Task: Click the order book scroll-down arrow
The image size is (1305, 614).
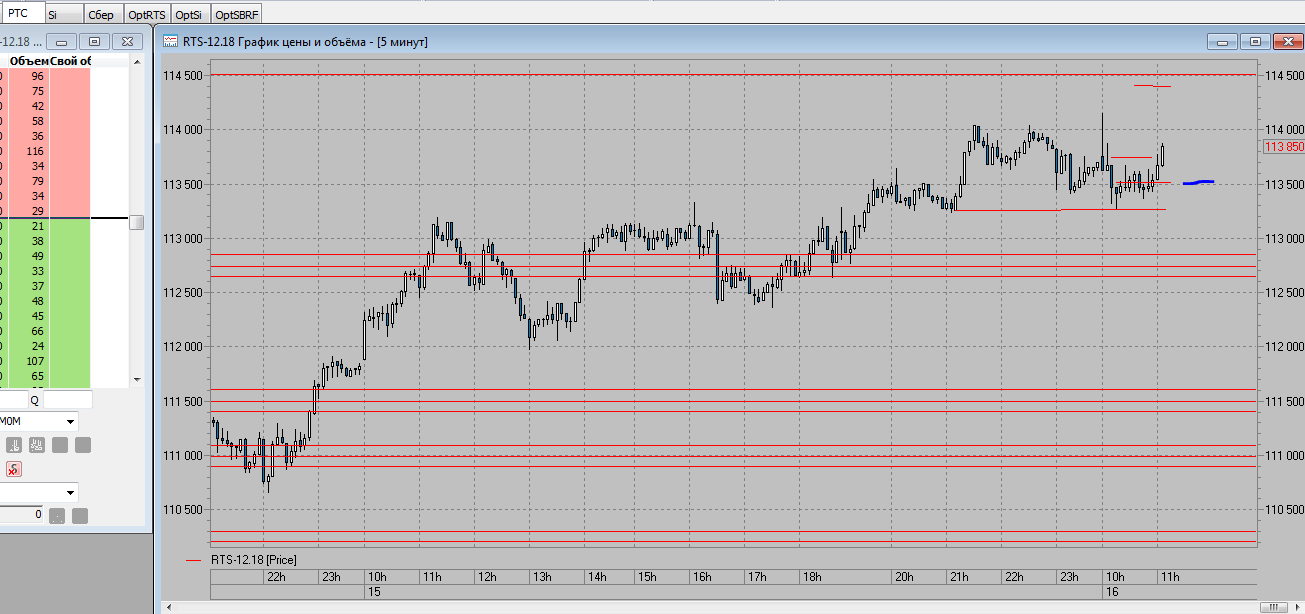Action: click(x=137, y=381)
